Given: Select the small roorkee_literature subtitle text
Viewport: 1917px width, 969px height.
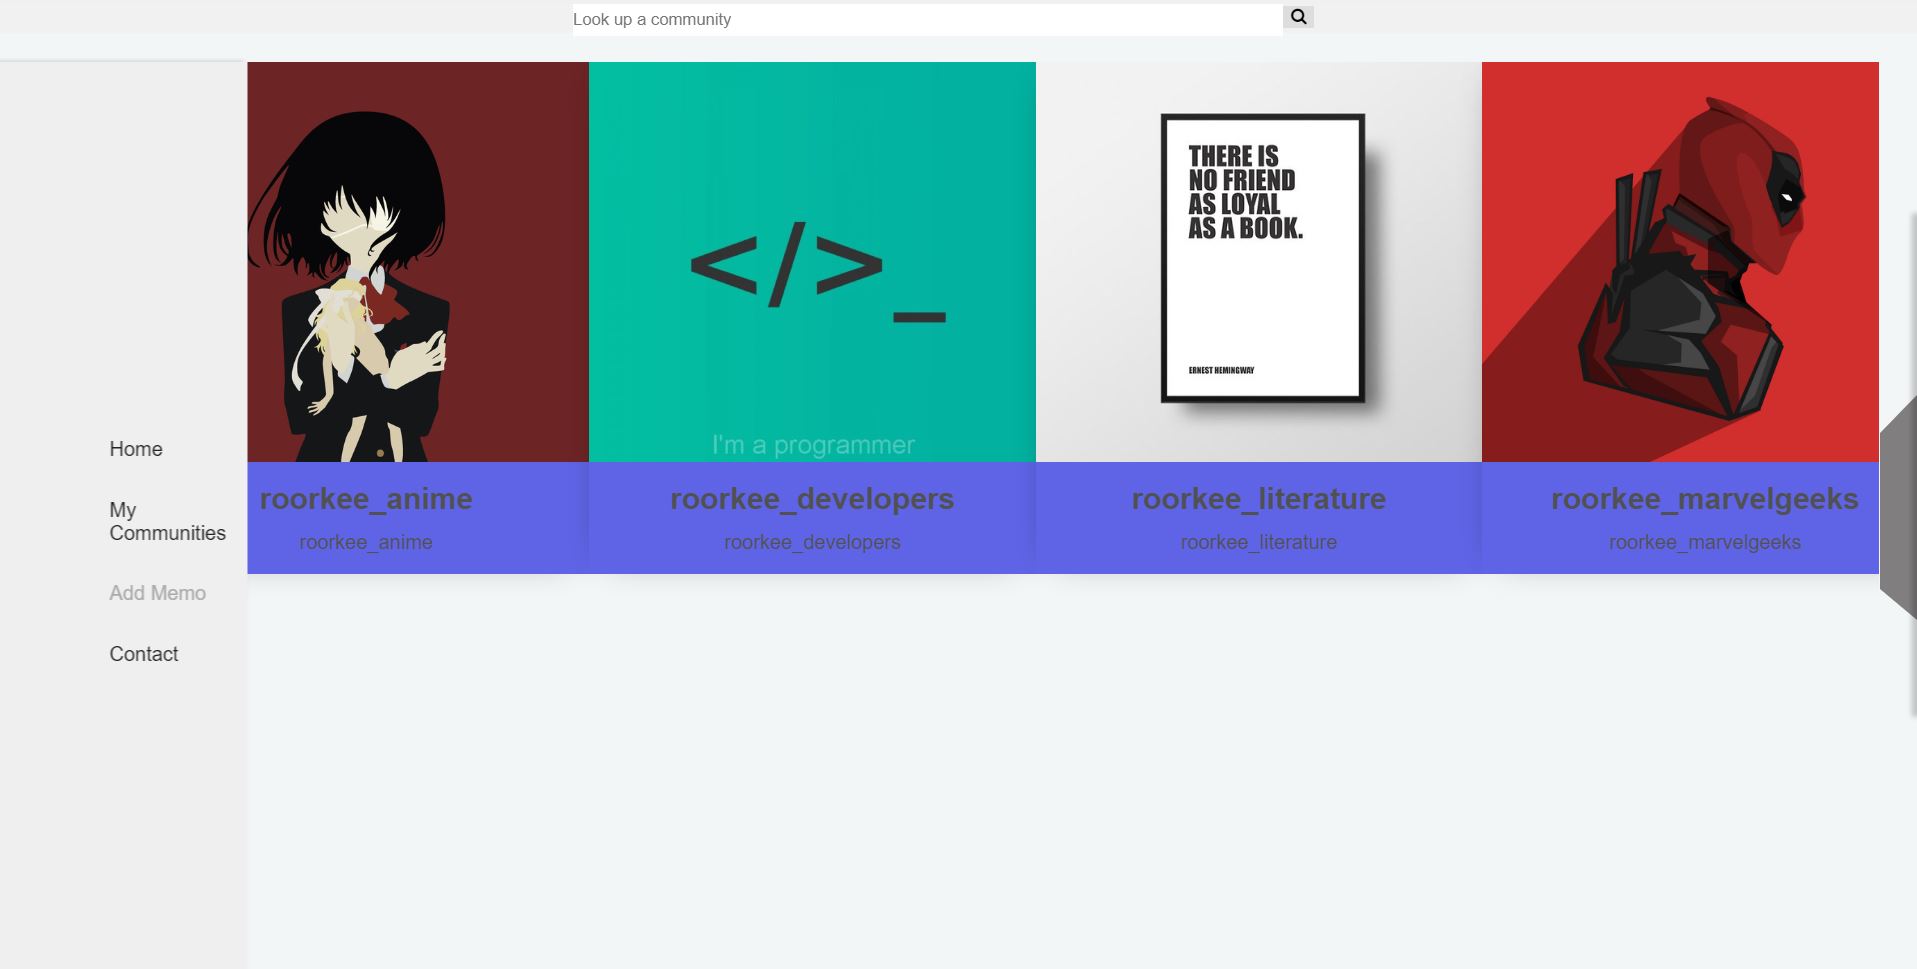Looking at the screenshot, I should coord(1259,542).
